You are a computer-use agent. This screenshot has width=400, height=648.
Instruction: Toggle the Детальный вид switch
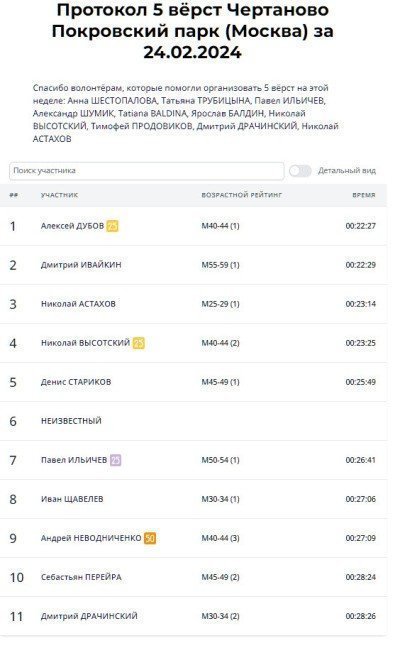click(300, 171)
